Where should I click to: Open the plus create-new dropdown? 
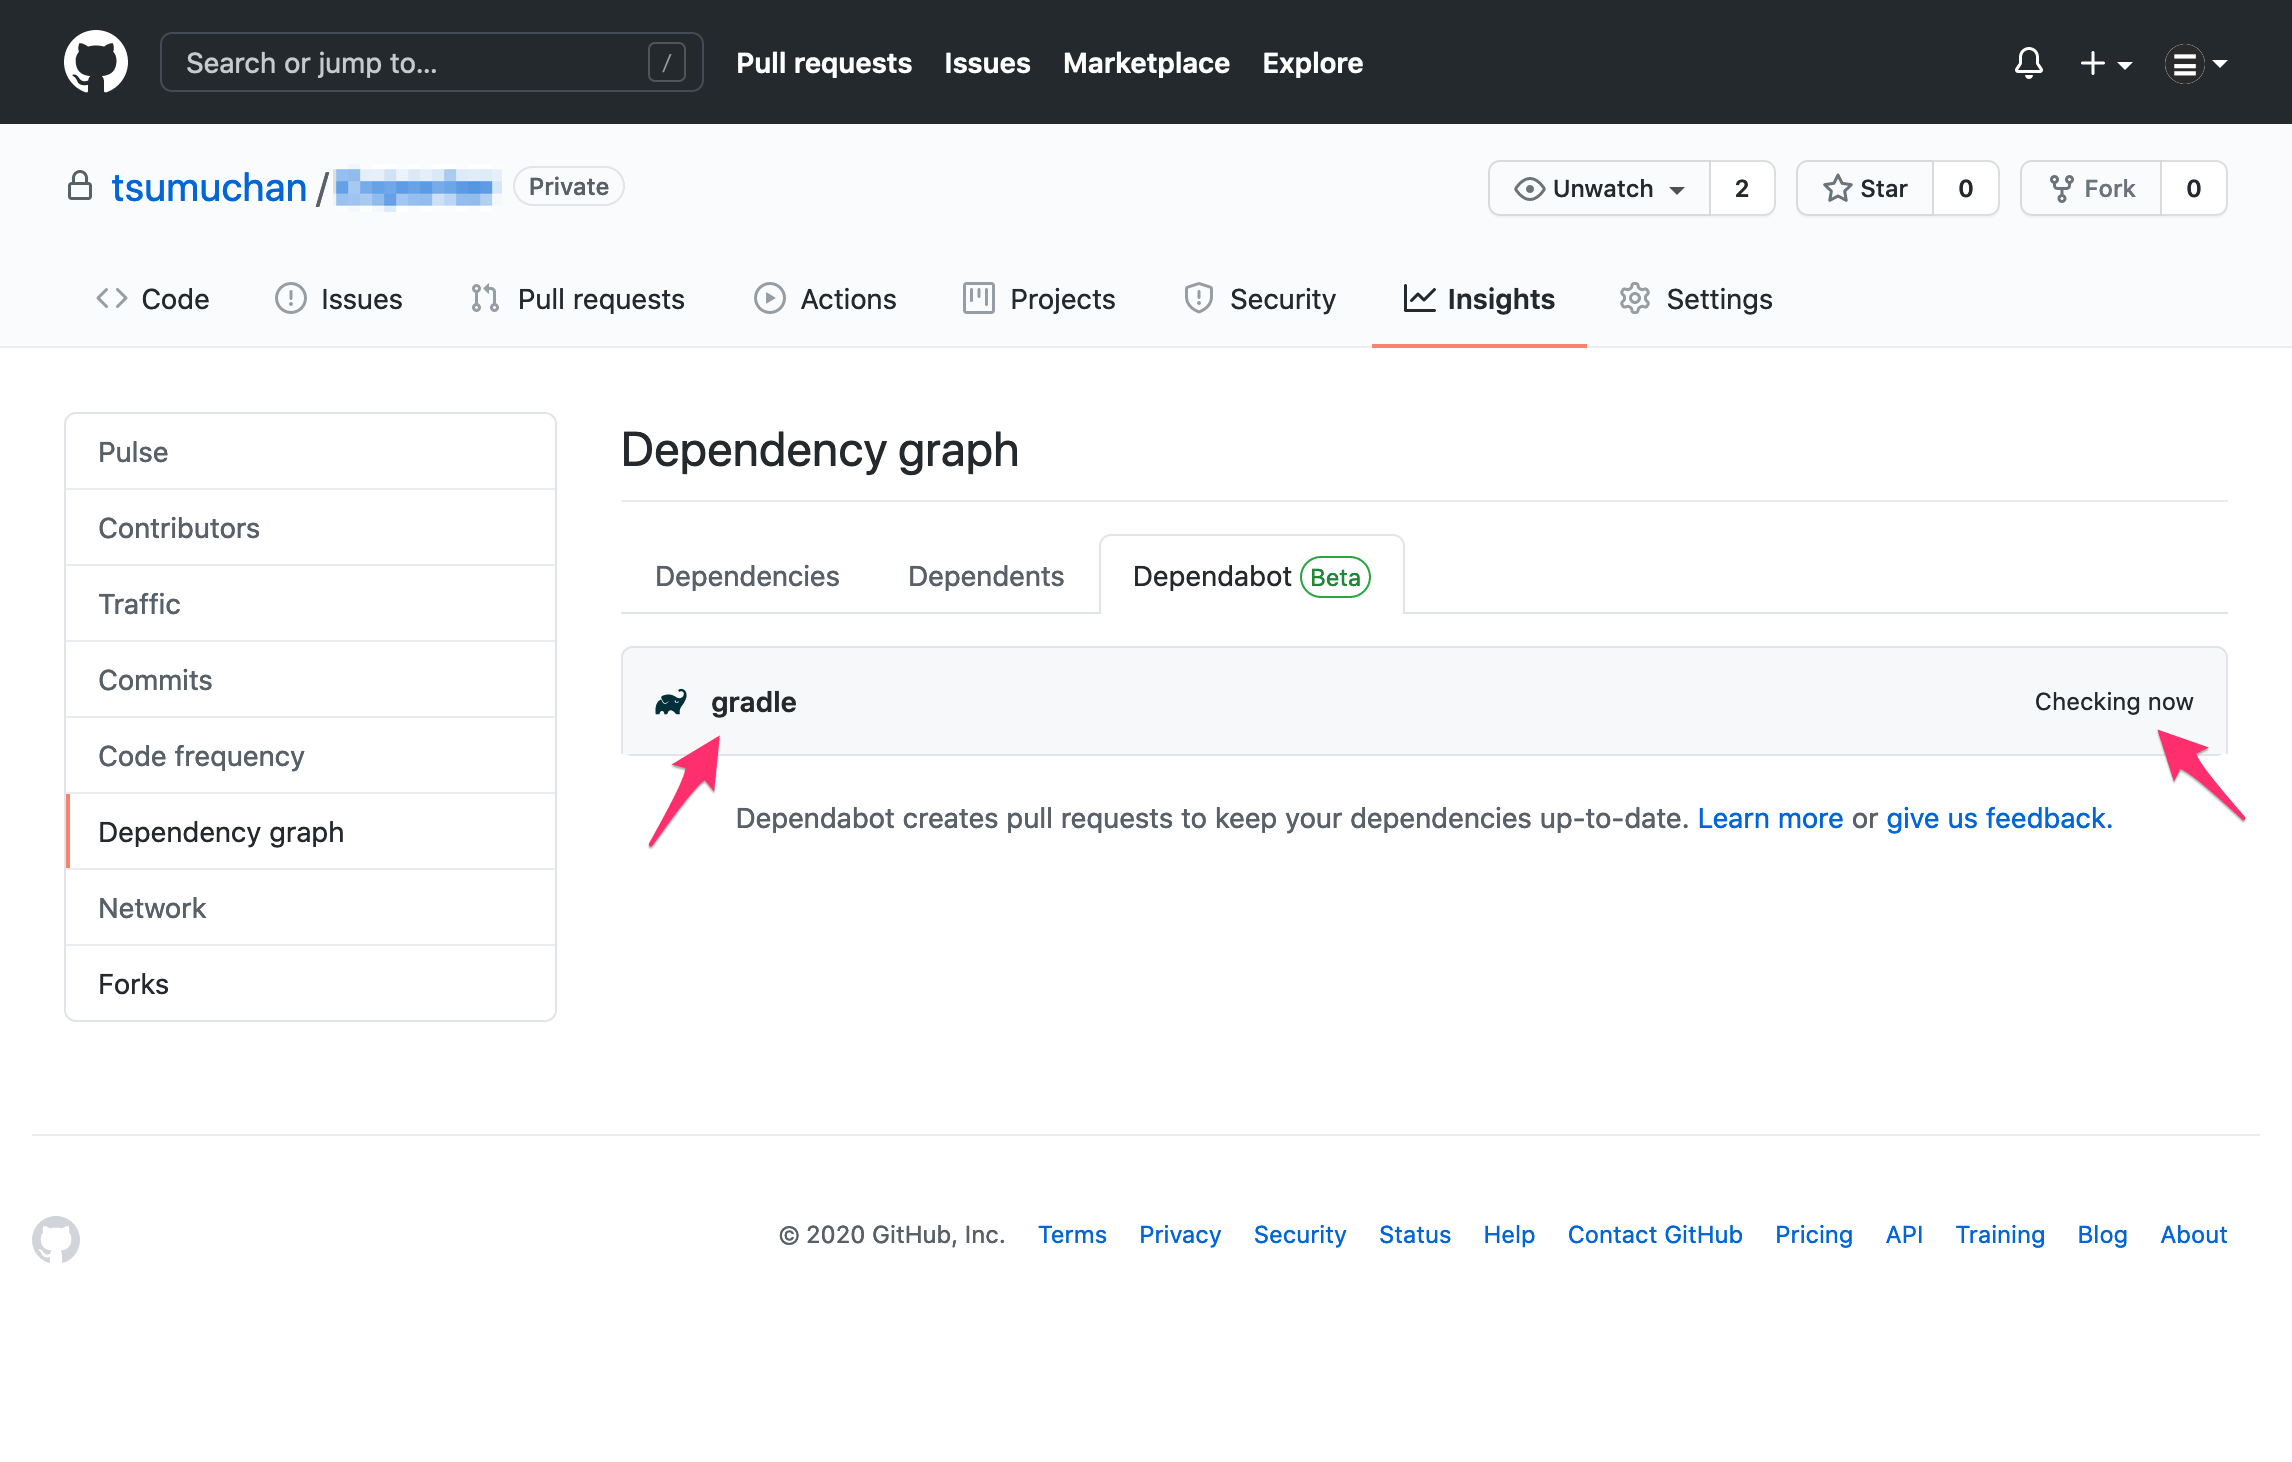pyautogui.click(x=2106, y=63)
